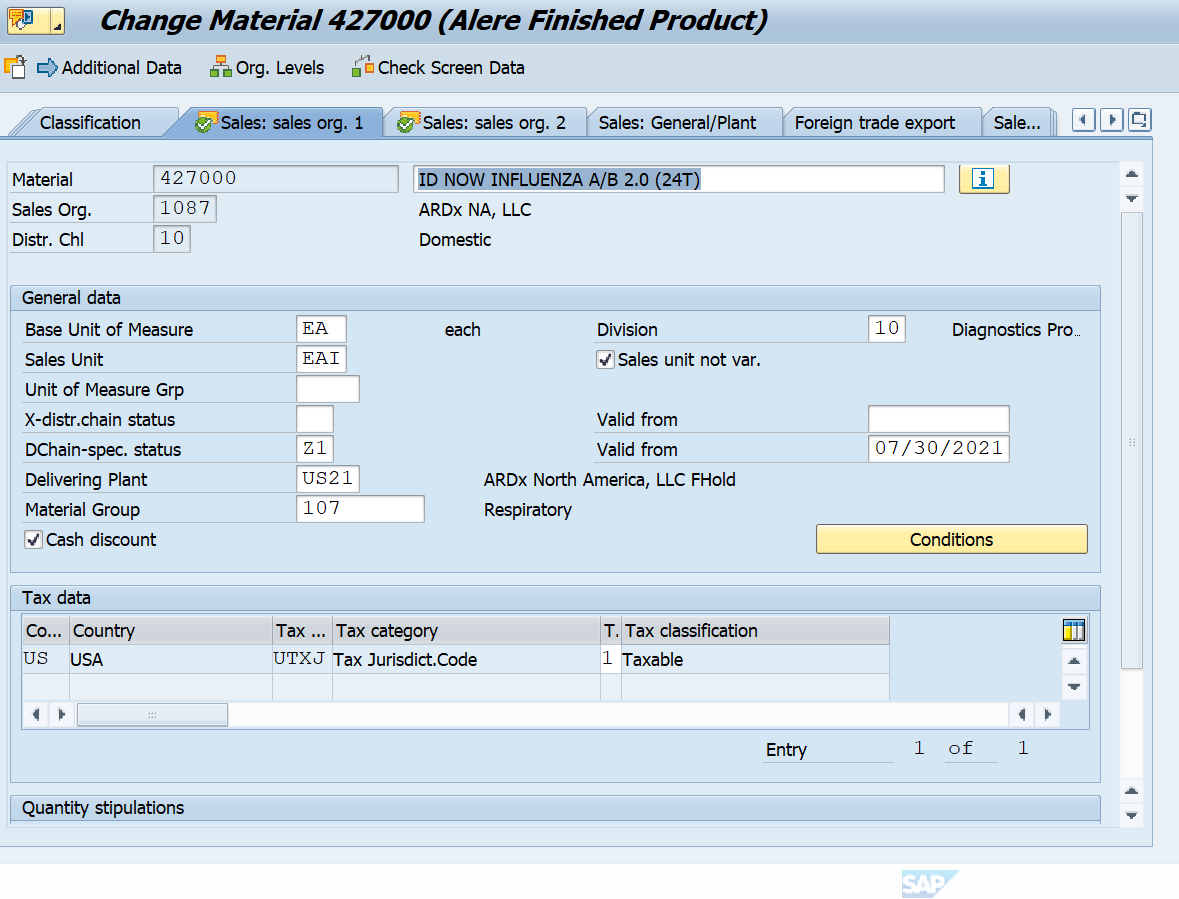The image size is (1179, 899).
Task: Click the Material number field 427000
Action: (x=275, y=179)
